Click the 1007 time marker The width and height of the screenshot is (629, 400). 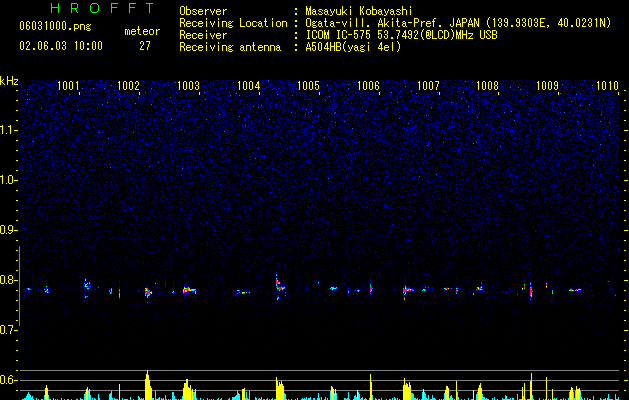428,86
